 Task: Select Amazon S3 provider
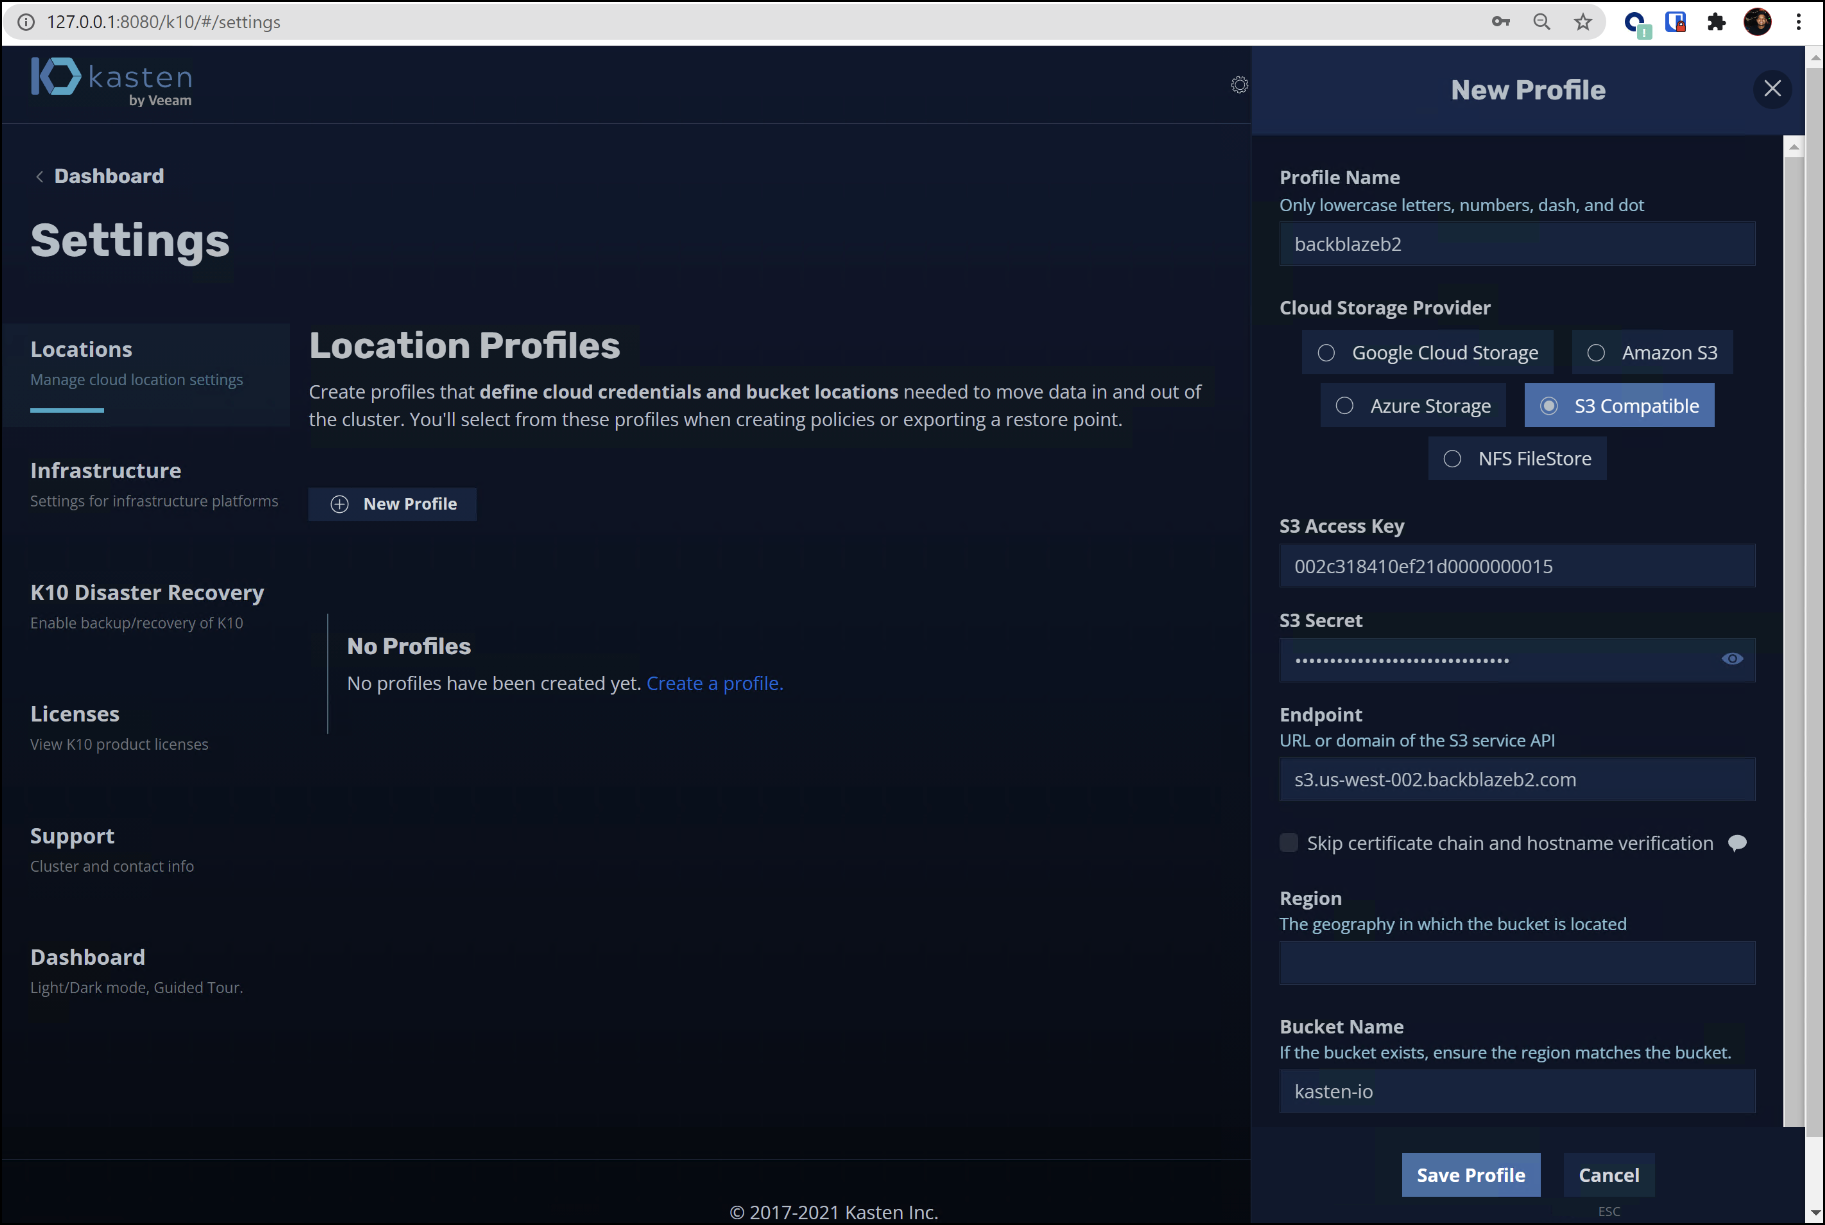(1652, 353)
